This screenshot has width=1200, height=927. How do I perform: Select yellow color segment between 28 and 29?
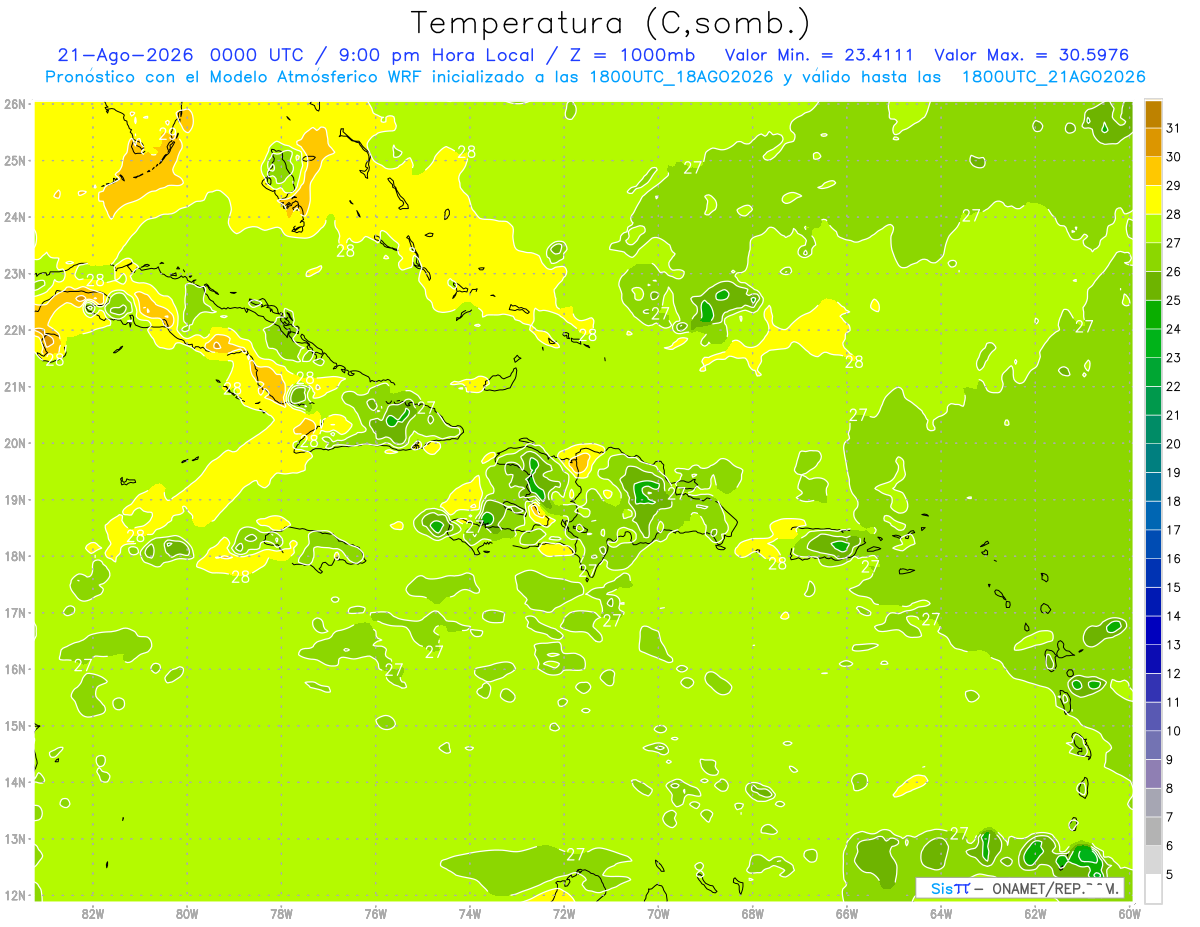1153,199
